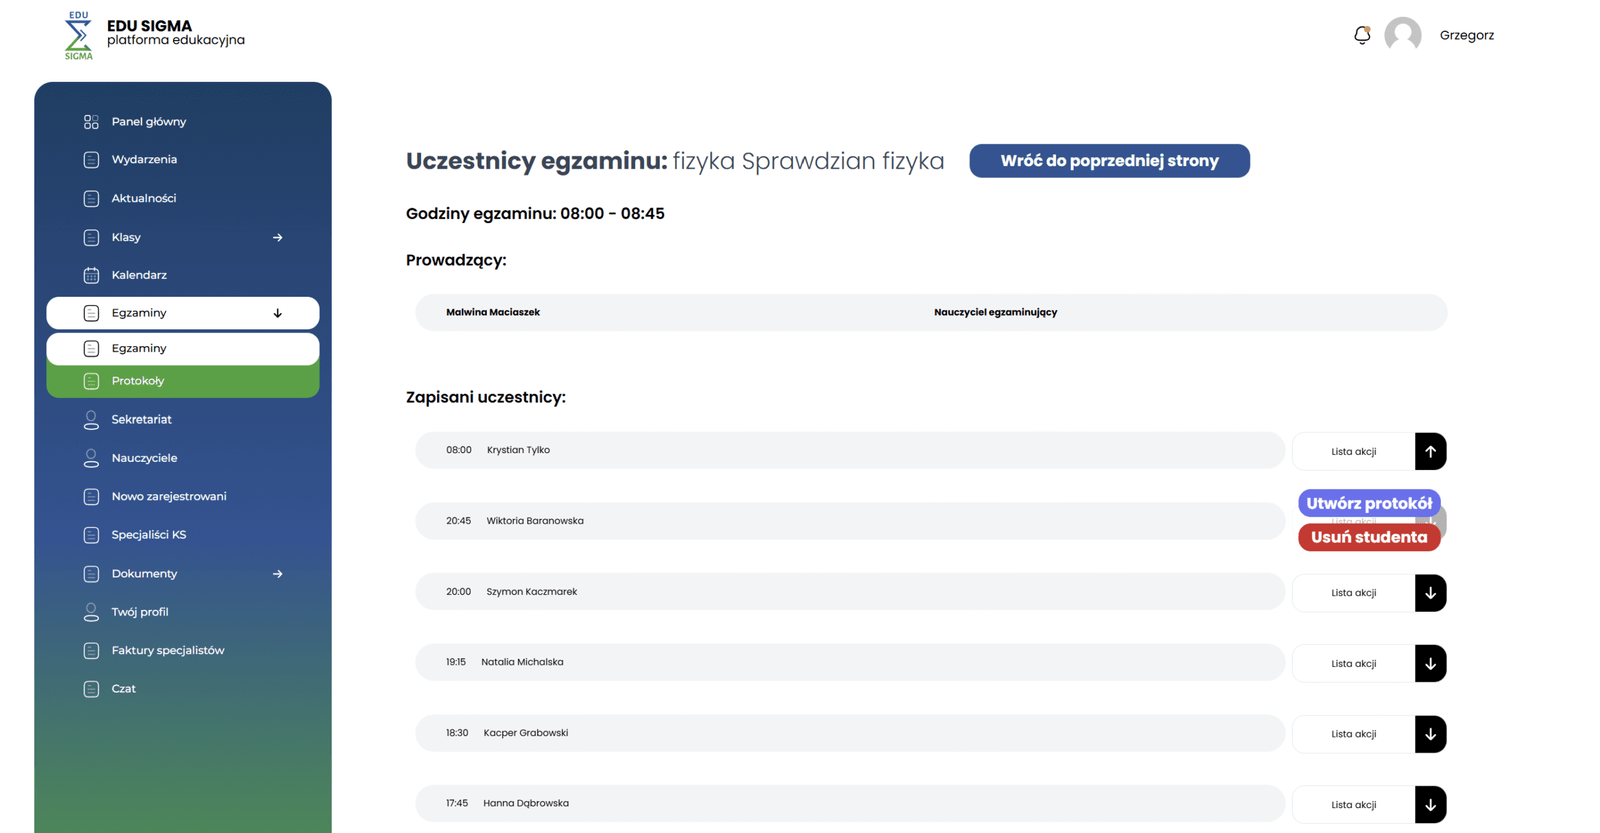Expand the Klasy submenu arrow
The height and width of the screenshot is (833, 1600).
tap(278, 238)
